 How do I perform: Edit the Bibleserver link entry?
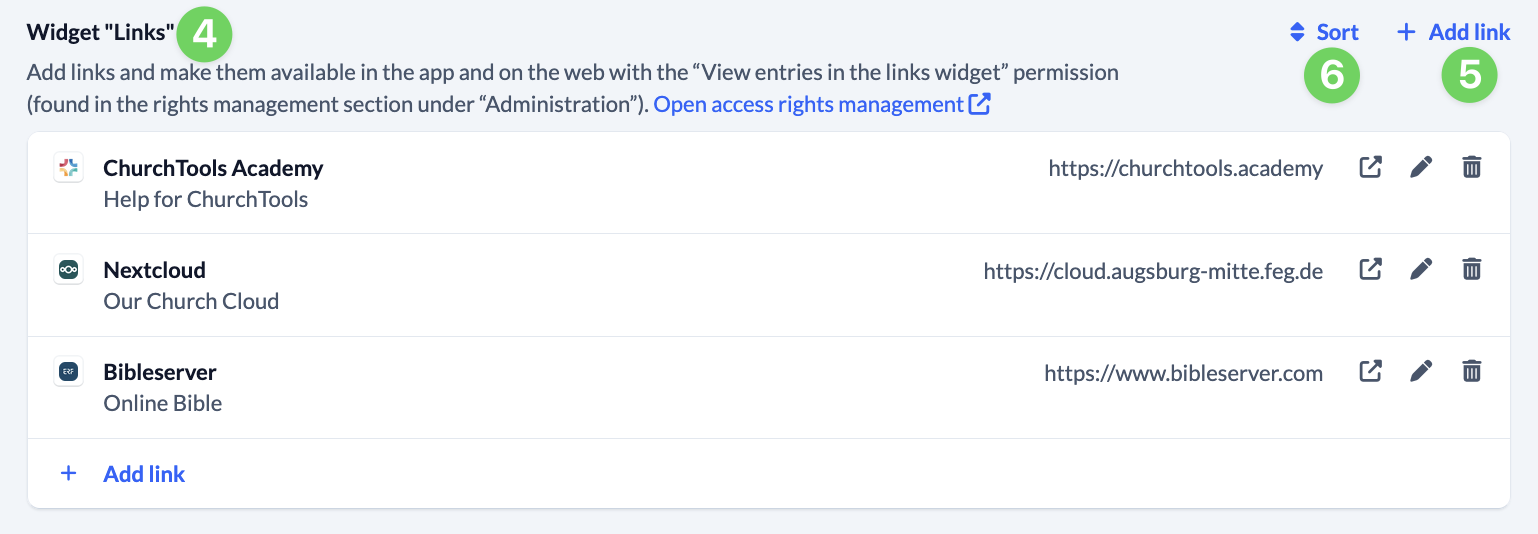point(1421,371)
